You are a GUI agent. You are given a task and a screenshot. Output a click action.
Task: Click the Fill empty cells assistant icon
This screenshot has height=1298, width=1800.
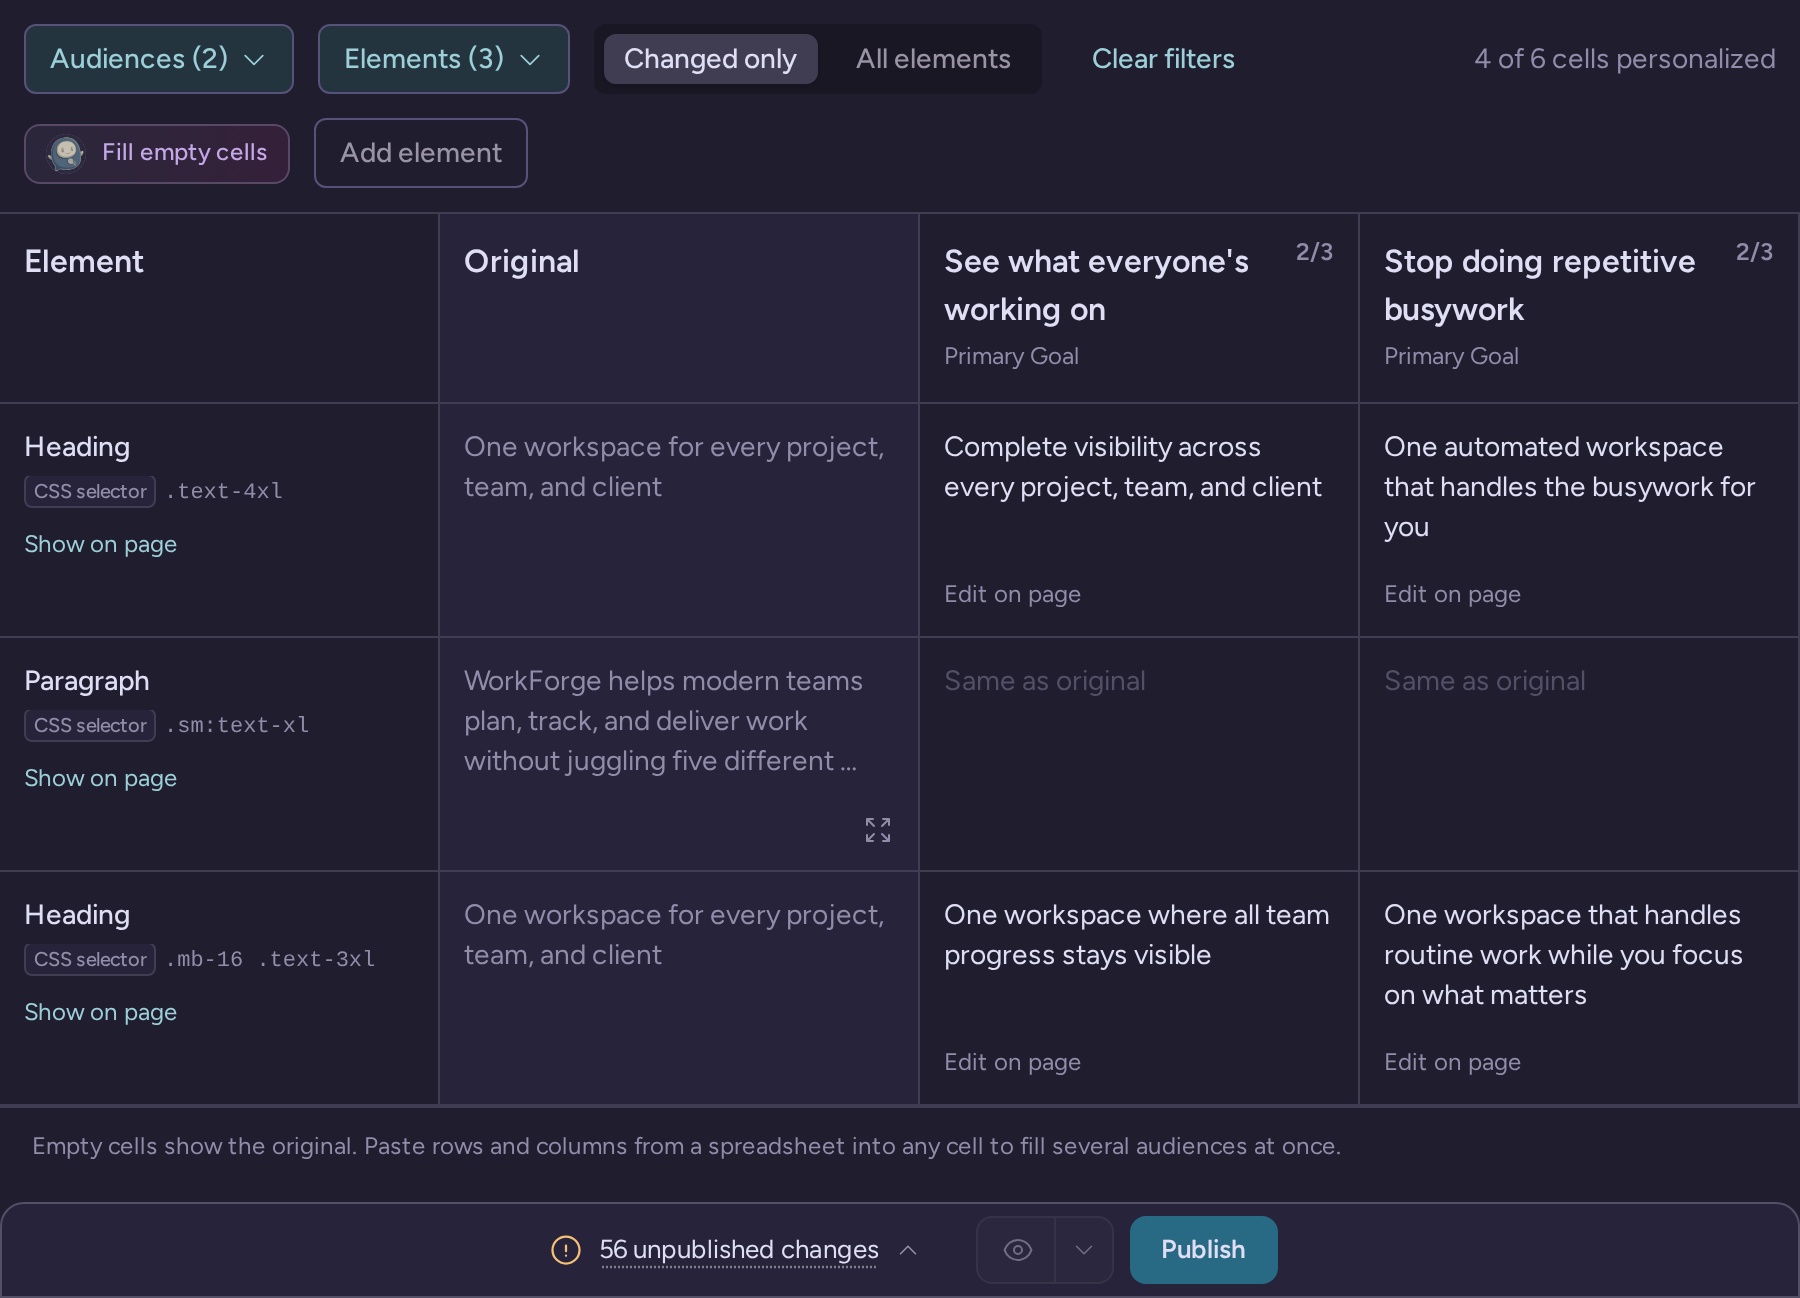[66, 153]
